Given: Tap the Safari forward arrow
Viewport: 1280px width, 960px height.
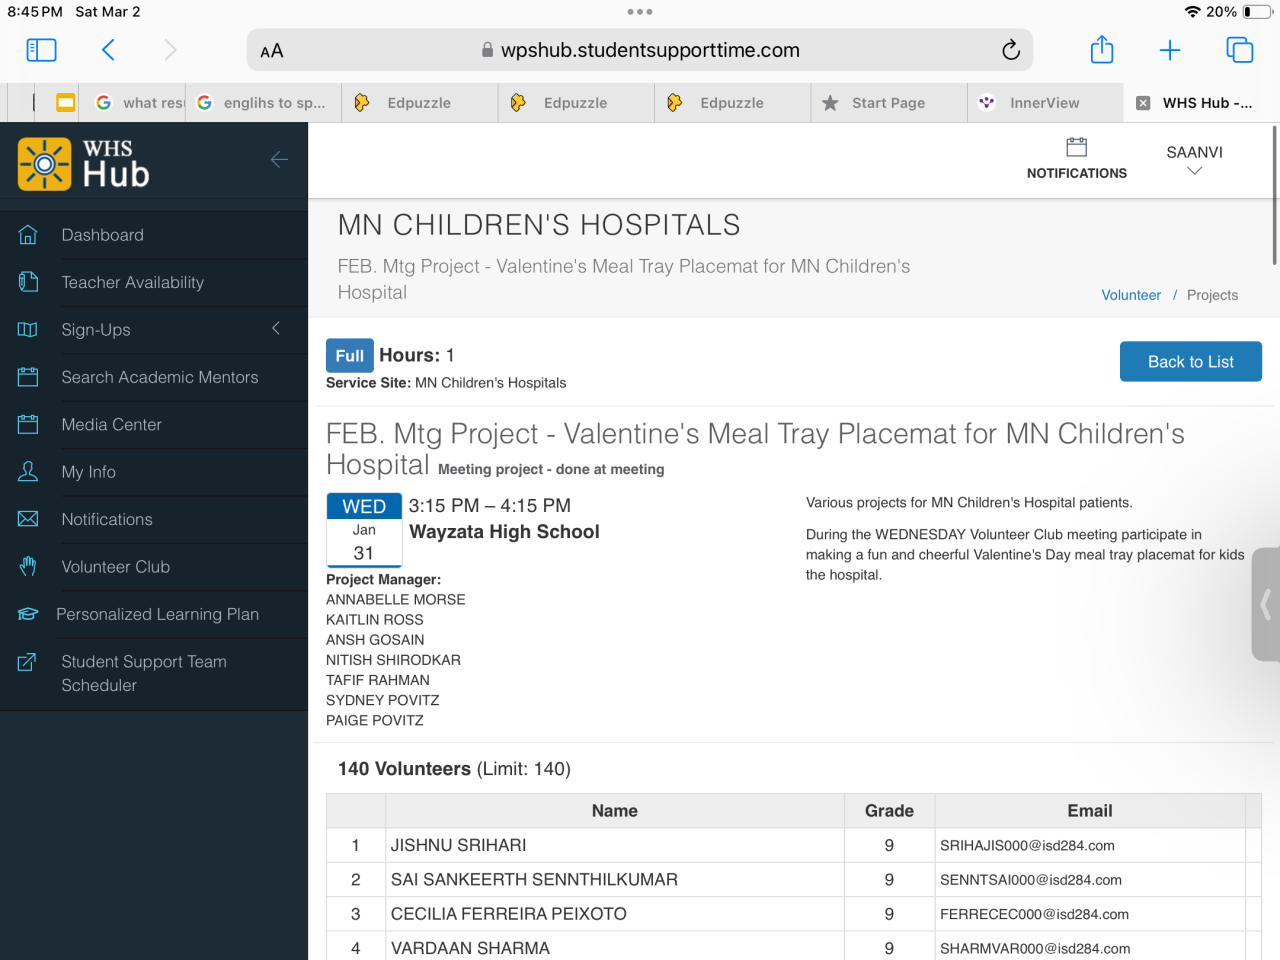Looking at the screenshot, I should [170, 50].
